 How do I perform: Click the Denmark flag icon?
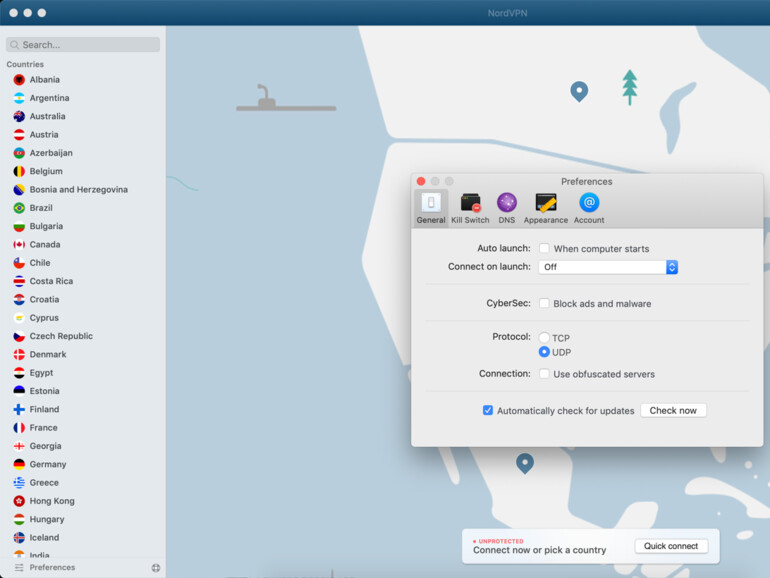click(x=19, y=355)
